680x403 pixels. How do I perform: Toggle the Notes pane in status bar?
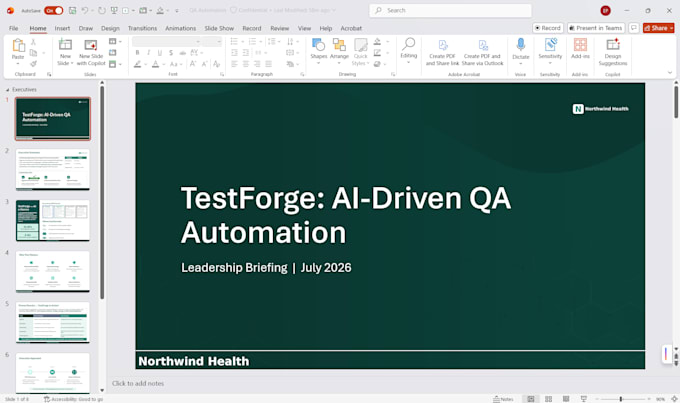point(503,399)
